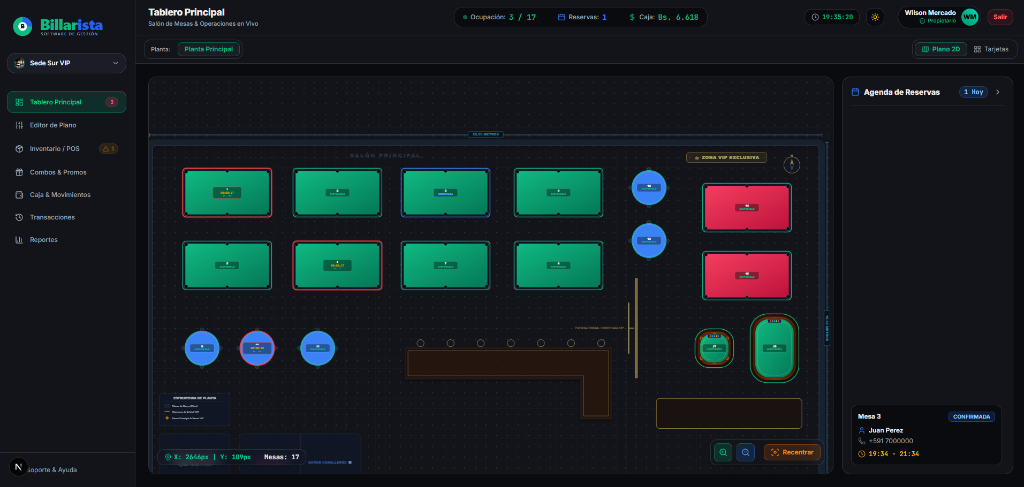Viewport: 1024px width, 487px height.
Task: Click the Juan Perez name text
Action: click(x=886, y=430)
